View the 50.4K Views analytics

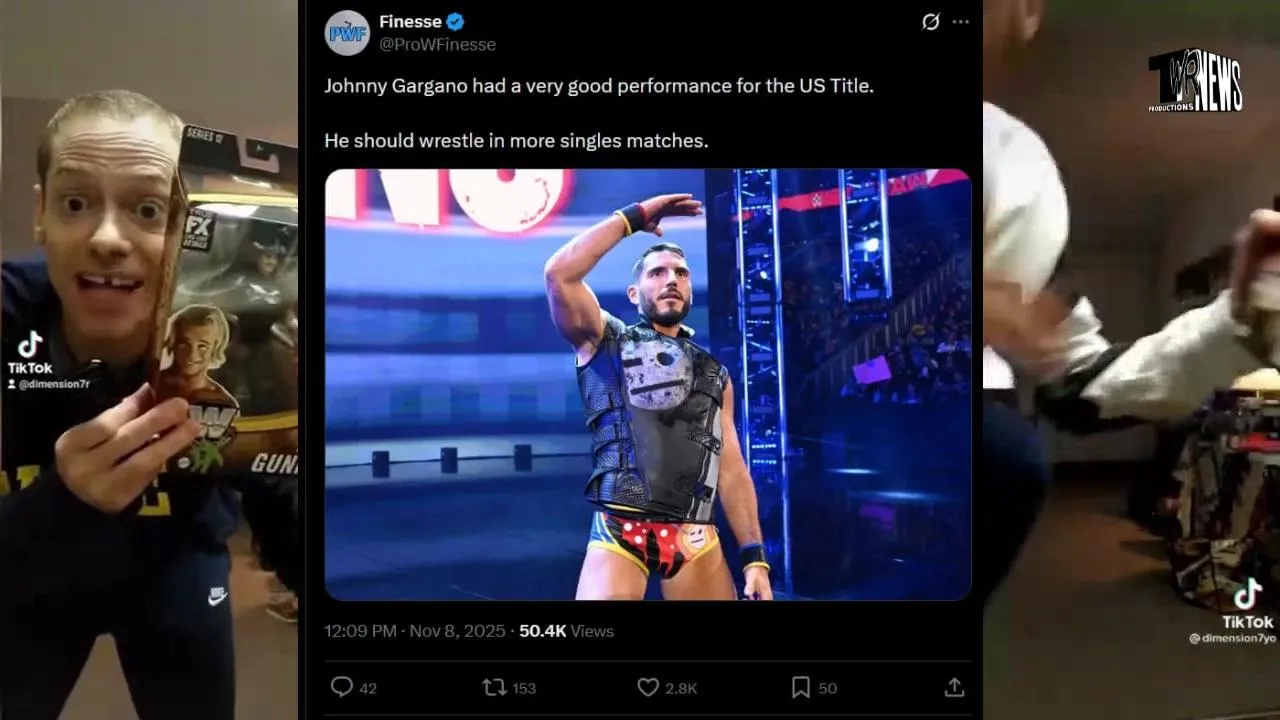(x=566, y=631)
